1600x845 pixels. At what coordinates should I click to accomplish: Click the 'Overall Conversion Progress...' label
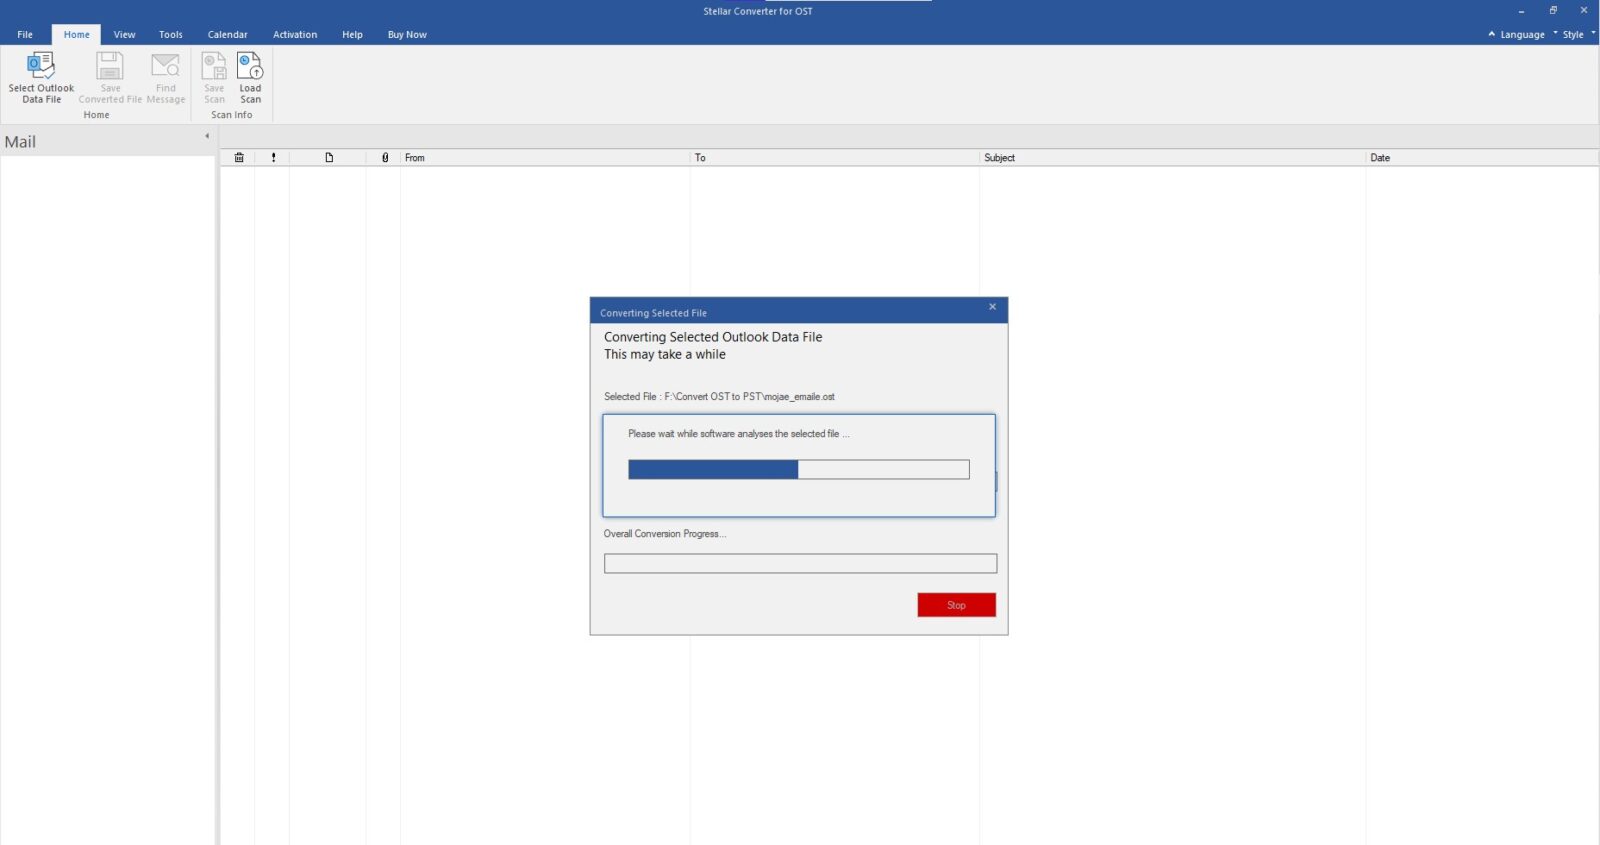pyautogui.click(x=665, y=534)
